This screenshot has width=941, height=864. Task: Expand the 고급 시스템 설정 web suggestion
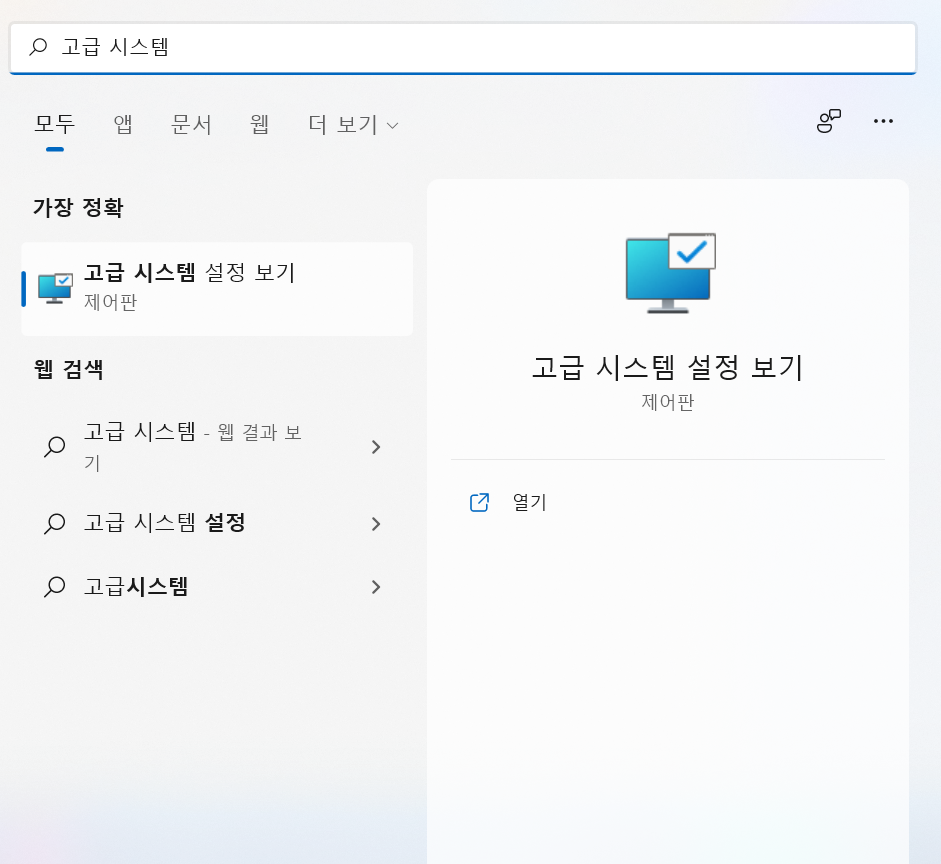click(x=376, y=524)
